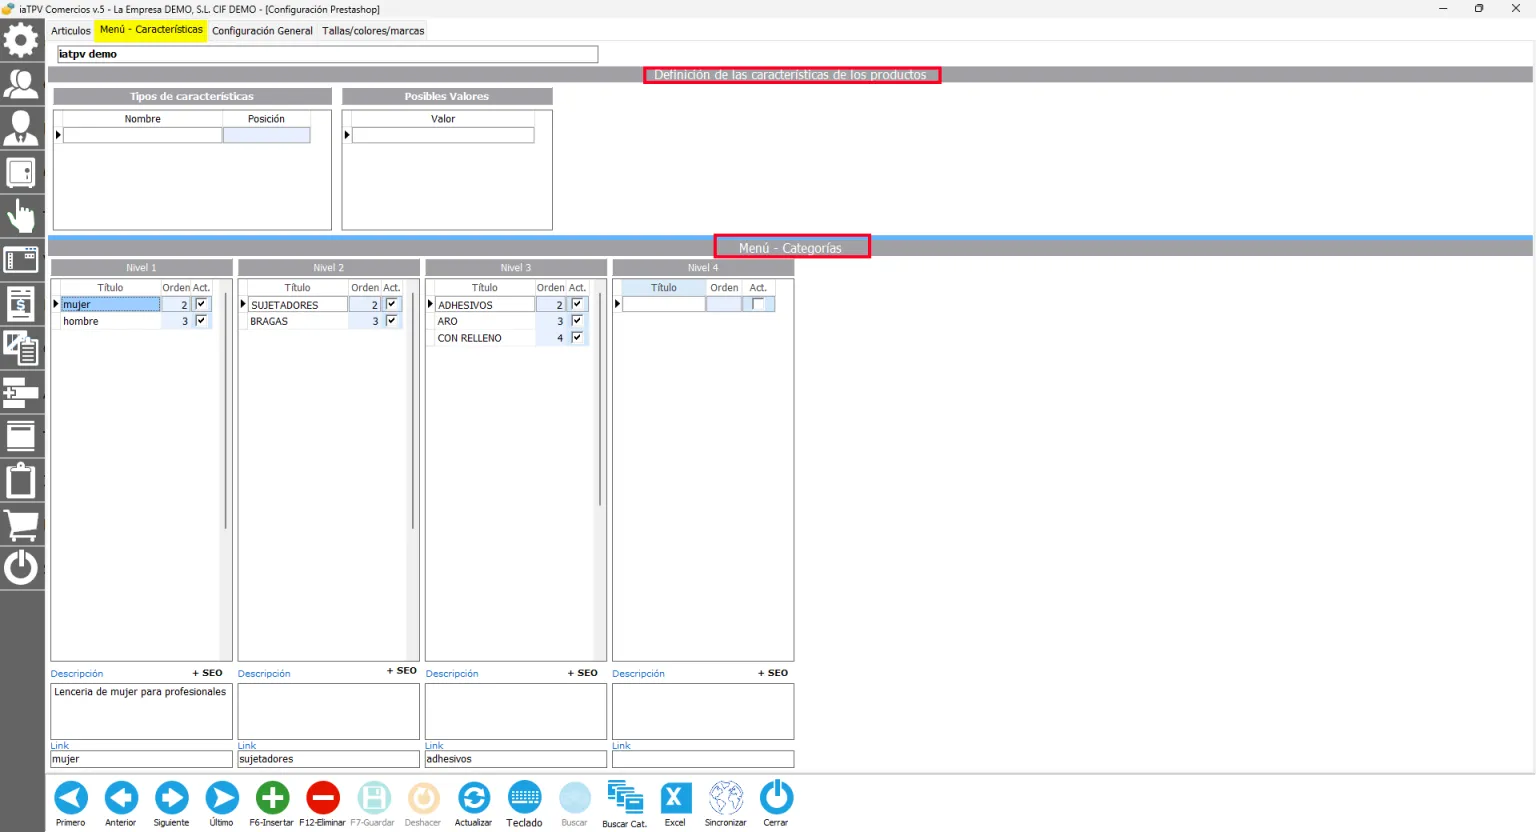Click + SEO under Nivel 4
The image size is (1536, 832).
[773, 673]
